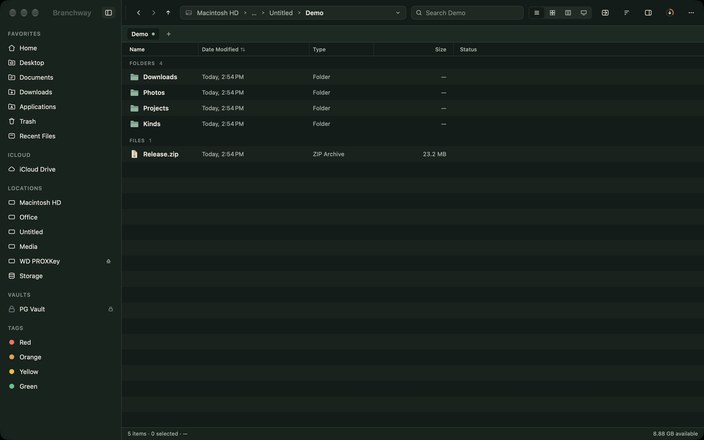
Task: Click the dual-pane split icon
Action: tap(605, 13)
